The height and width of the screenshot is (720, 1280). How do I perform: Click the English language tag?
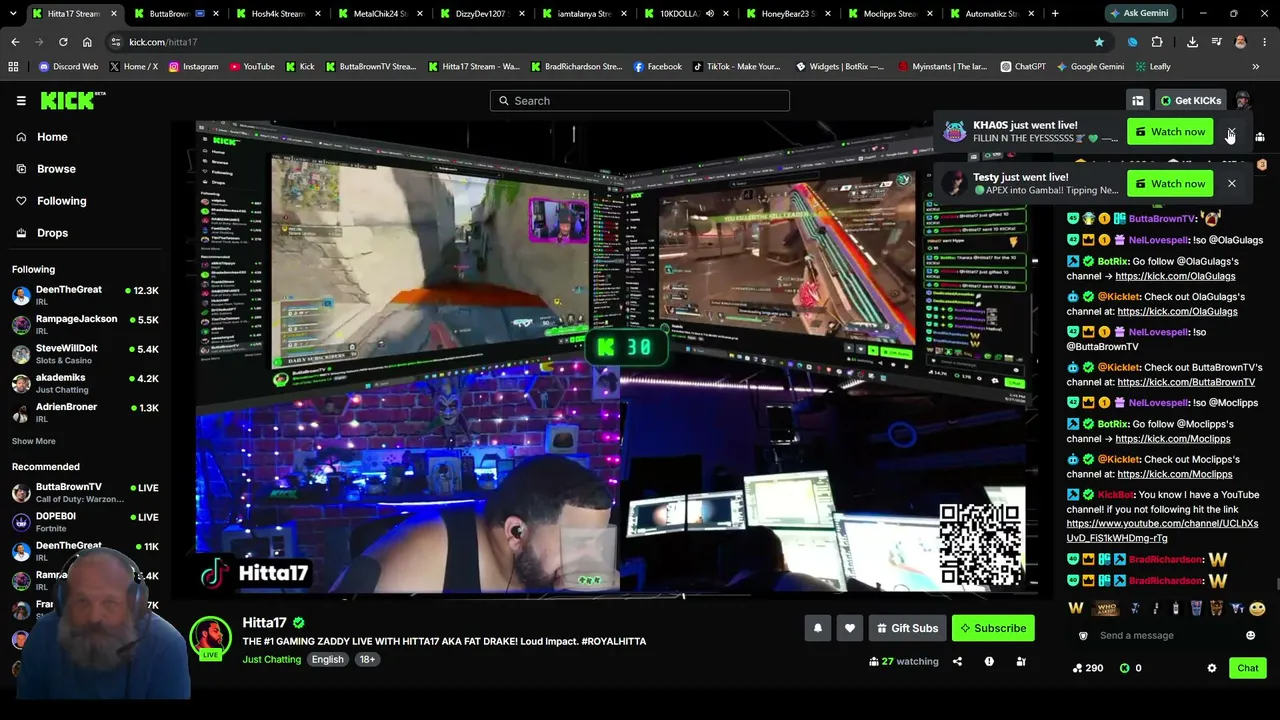[x=327, y=659]
